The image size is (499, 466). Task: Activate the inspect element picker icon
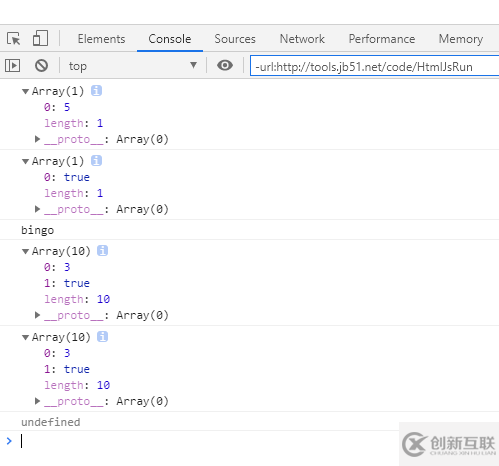pyautogui.click(x=14, y=39)
